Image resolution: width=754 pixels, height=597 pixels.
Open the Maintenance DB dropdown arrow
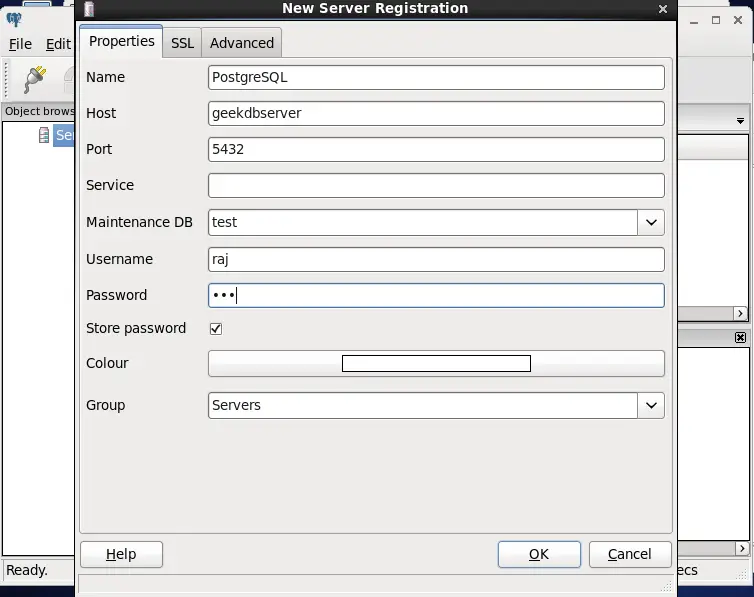[x=651, y=223]
